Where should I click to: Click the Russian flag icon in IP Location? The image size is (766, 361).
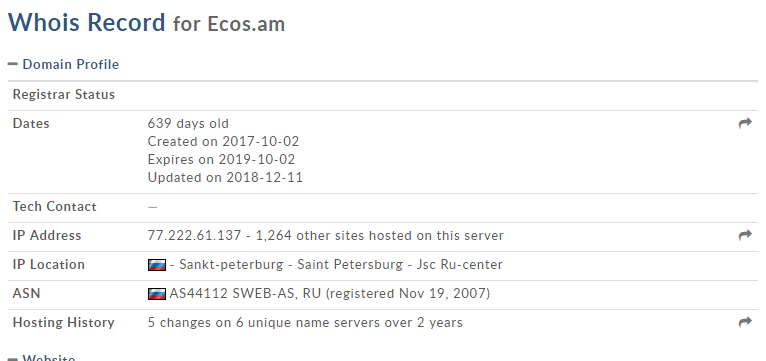pos(157,265)
